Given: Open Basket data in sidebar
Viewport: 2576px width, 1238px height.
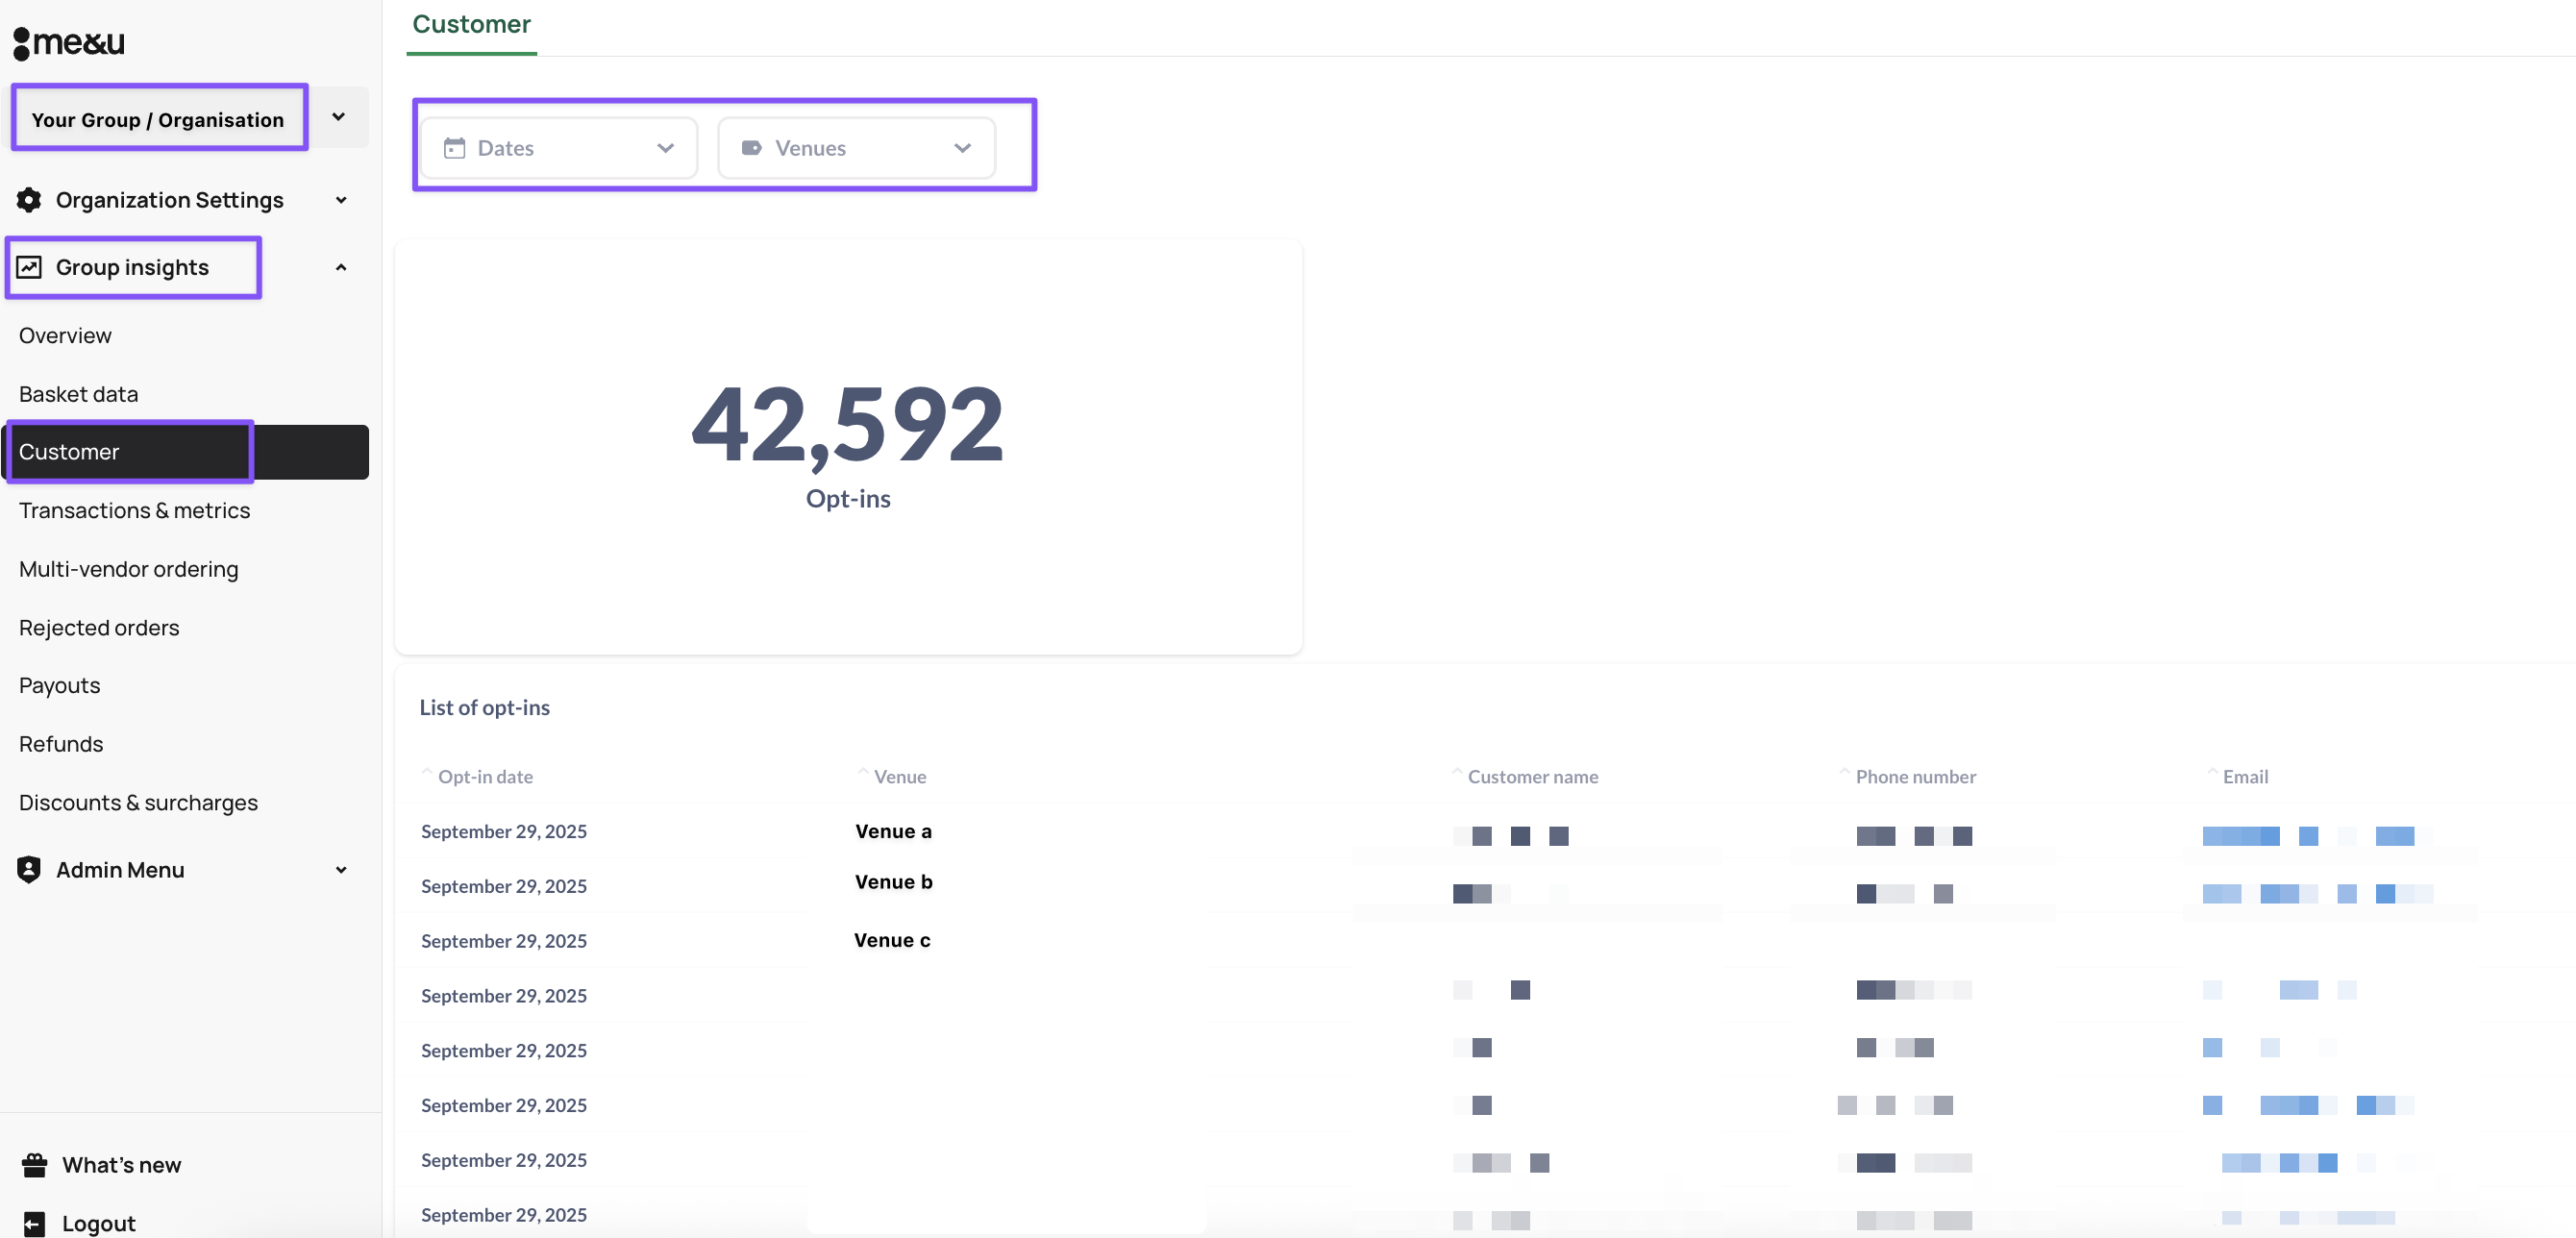Looking at the screenshot, I should click(x=78, y=394).
